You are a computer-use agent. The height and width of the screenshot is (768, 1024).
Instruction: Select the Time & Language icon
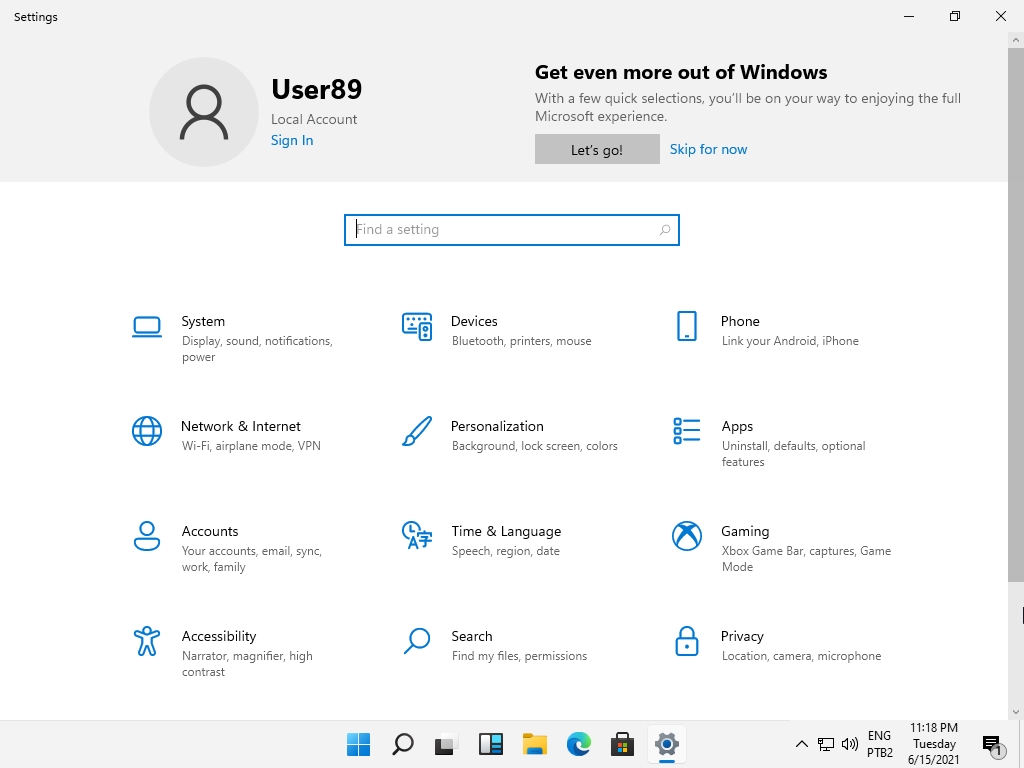pyautogui.click(x=417, y=535)
